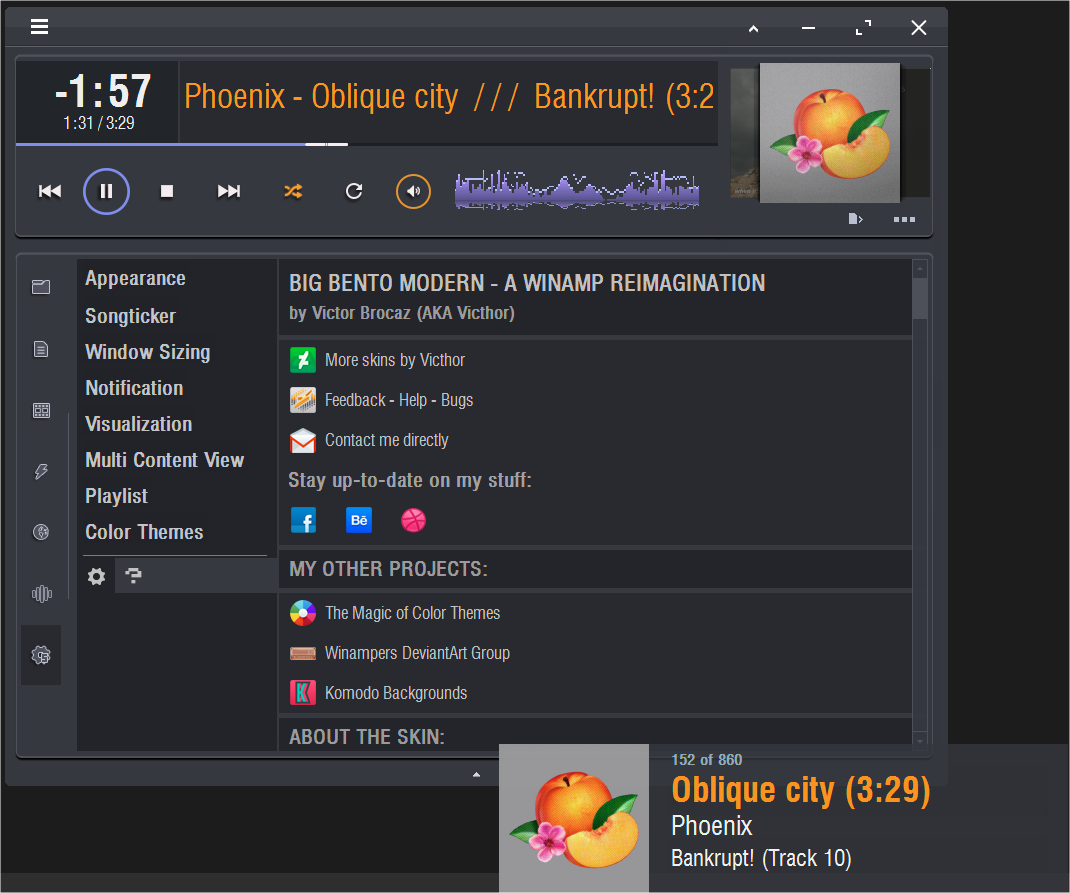Stop playback
The image size is (1070, 893).
tap(167, 191)
